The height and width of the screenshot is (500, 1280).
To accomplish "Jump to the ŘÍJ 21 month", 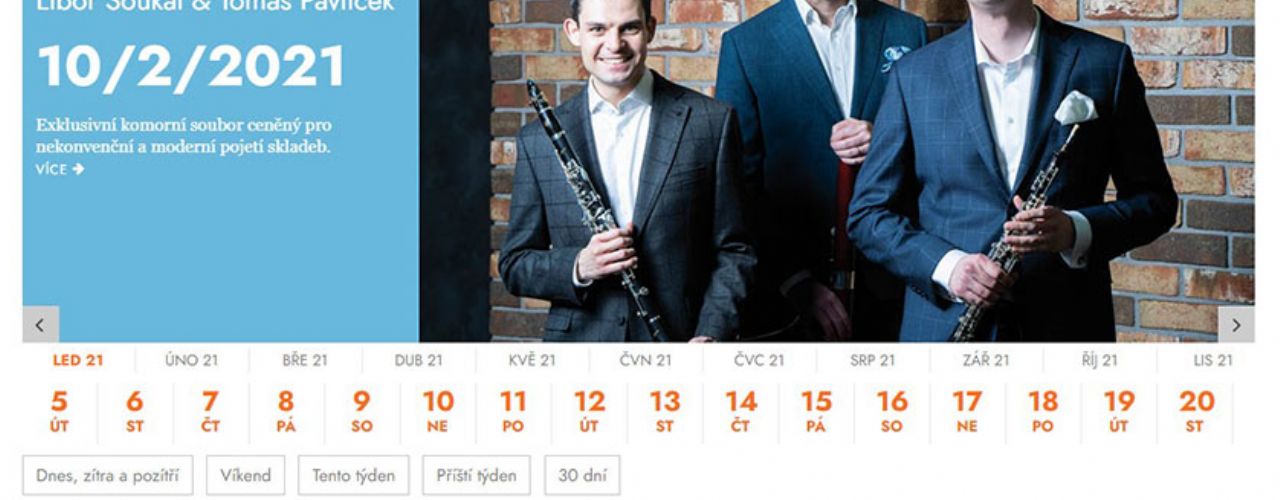I will point(1099,360).
